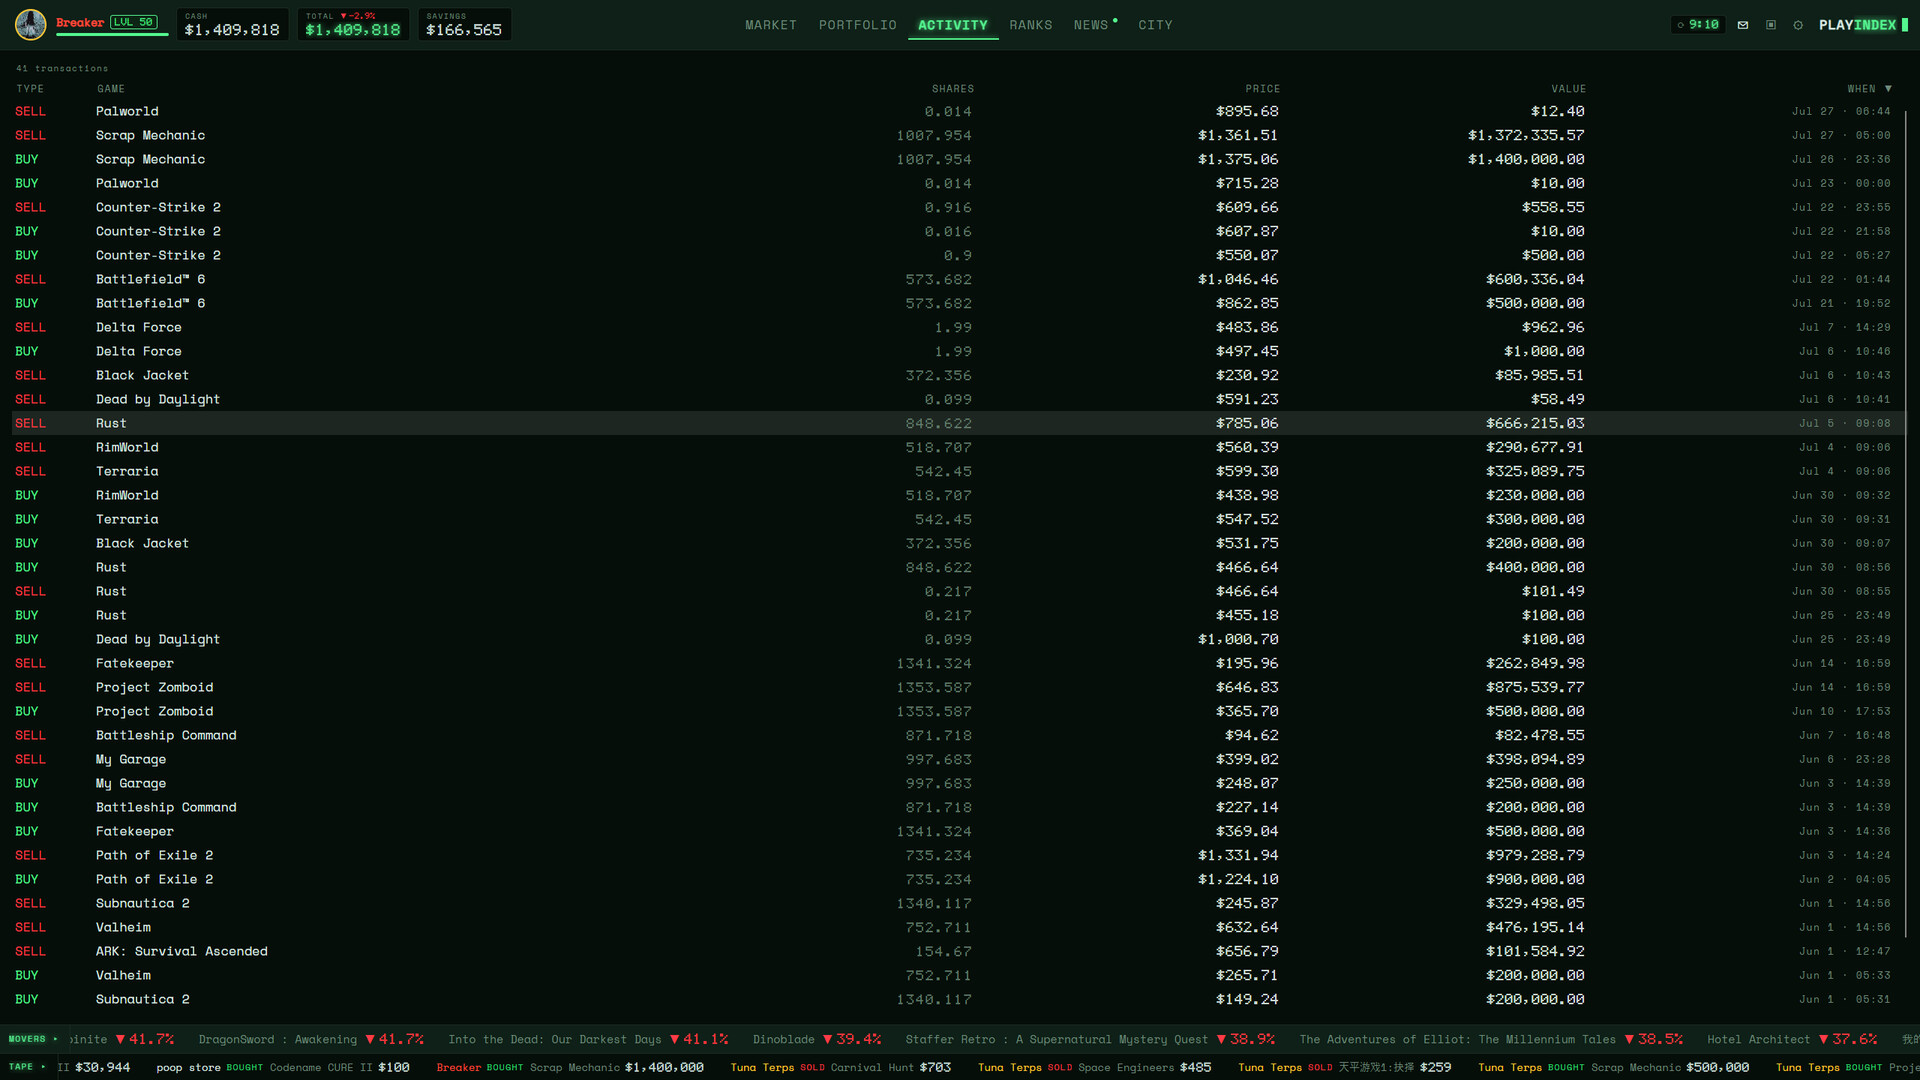The image size is (1920, 1080).
Task: Click the TOTAL value box
Action: pos(353,25)
